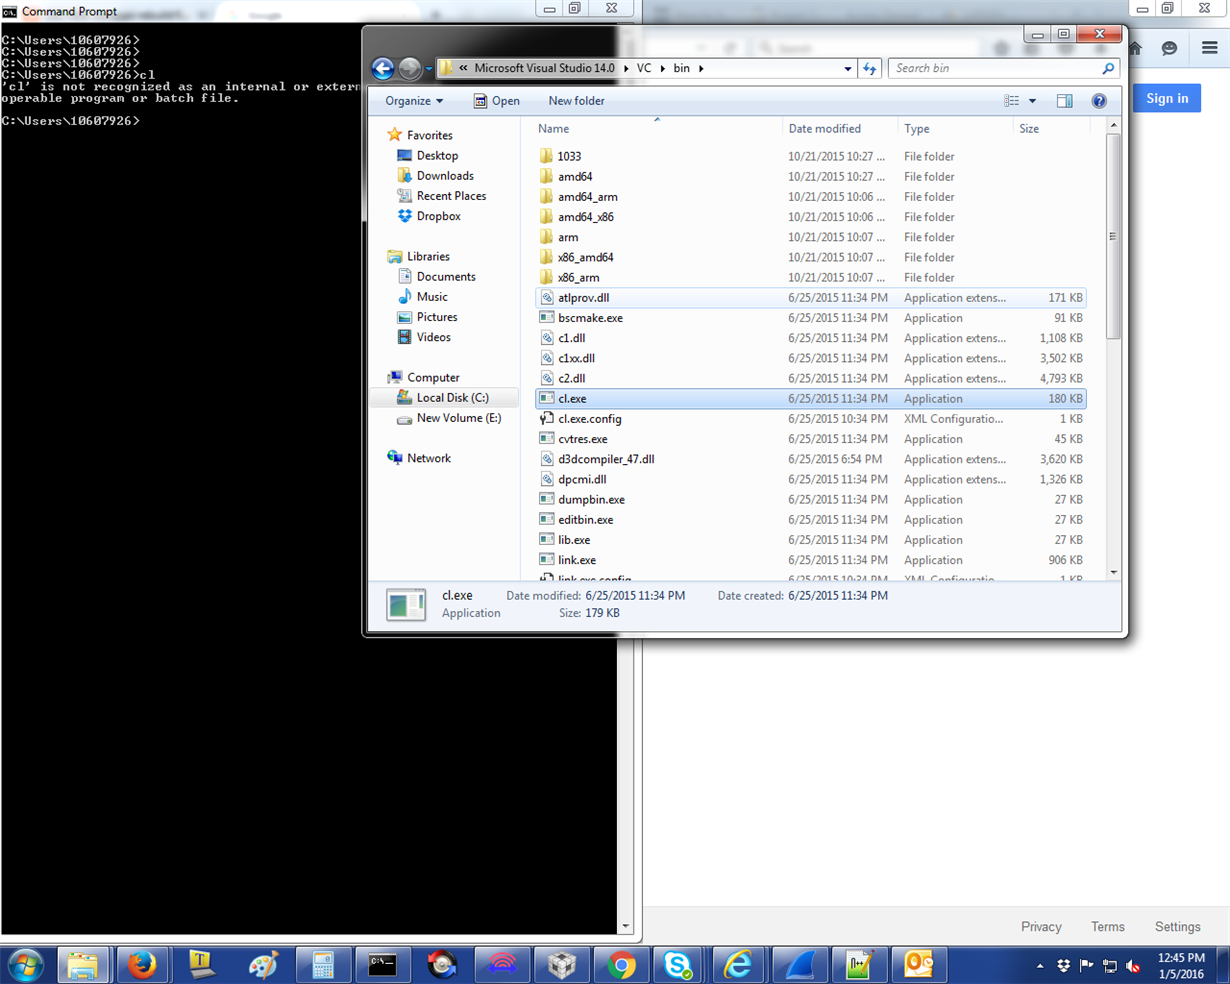Screen dimensions: 1230x984
Task: Select Computer in the navigation pane
Action: (x=433, y=378)
